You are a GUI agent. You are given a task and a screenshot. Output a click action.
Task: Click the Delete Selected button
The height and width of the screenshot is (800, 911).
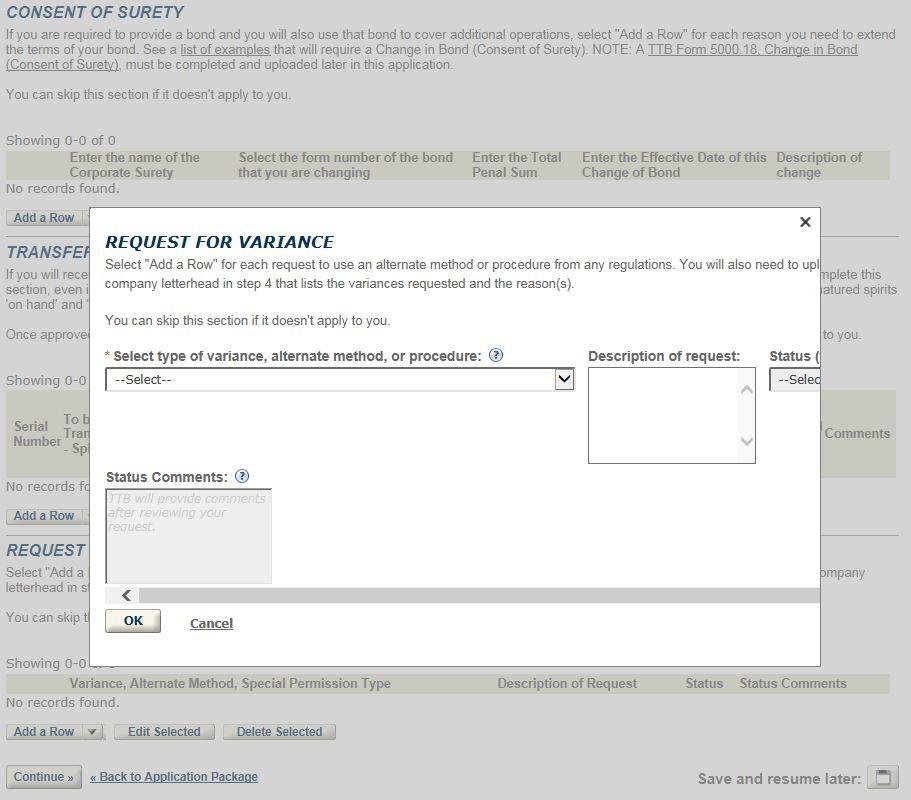coord(279,732)
